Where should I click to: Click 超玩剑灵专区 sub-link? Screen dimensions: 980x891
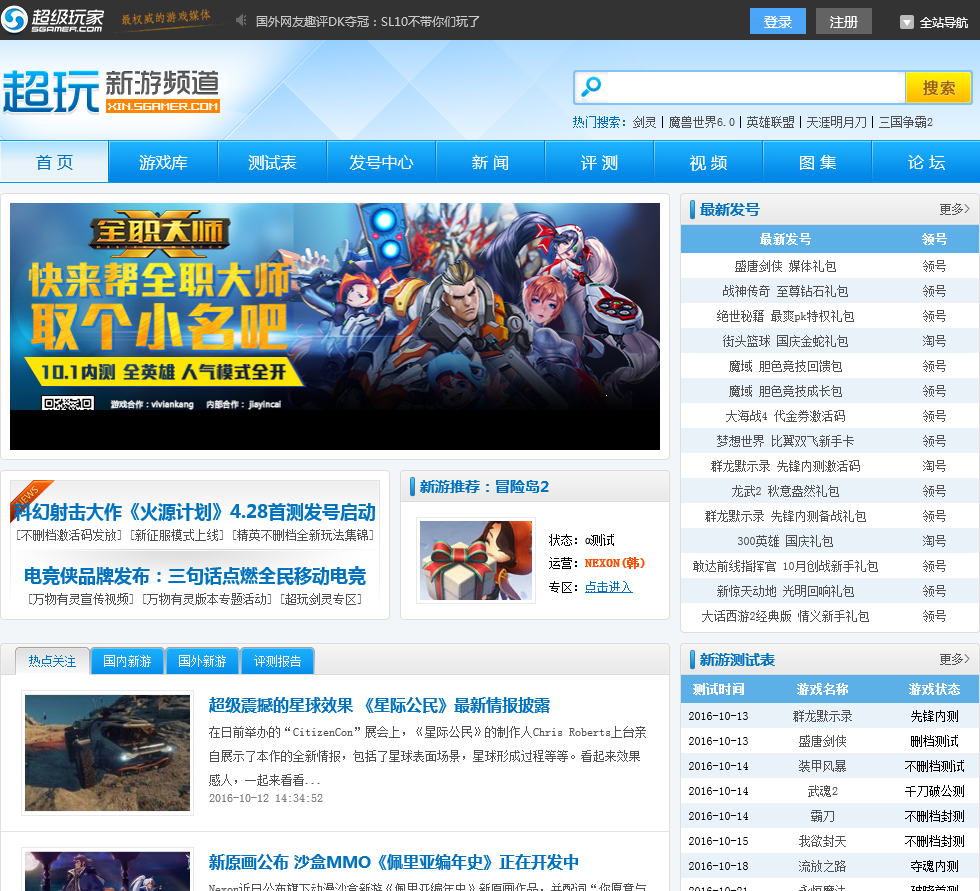pyautogui.click(x=321, y=599)
